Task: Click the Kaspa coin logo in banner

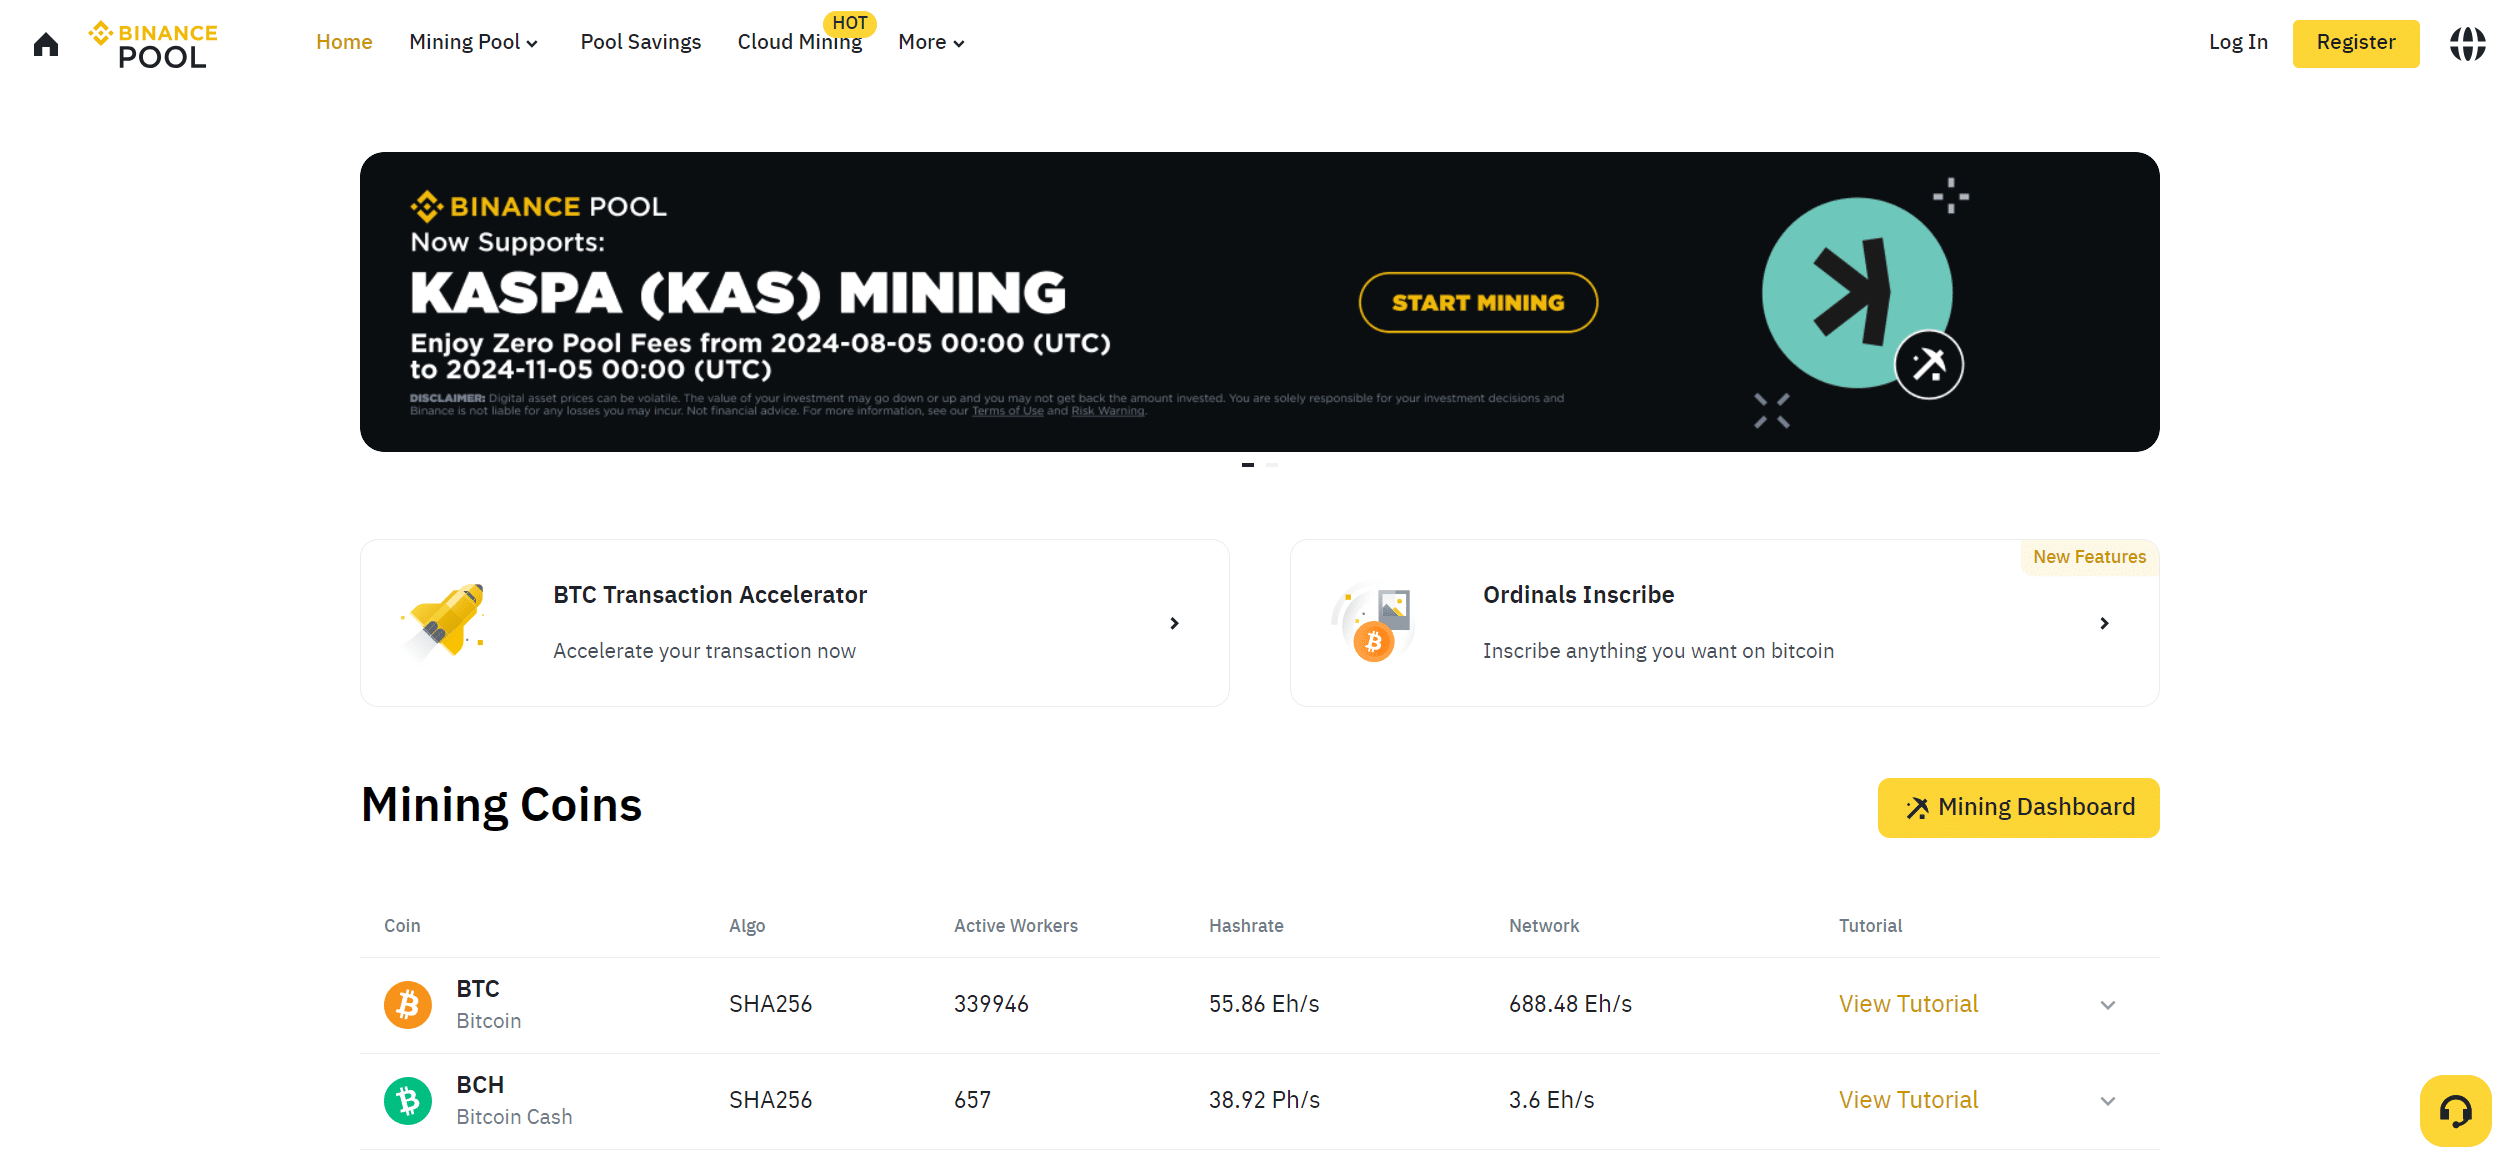Action: [x=1857, y=292]
